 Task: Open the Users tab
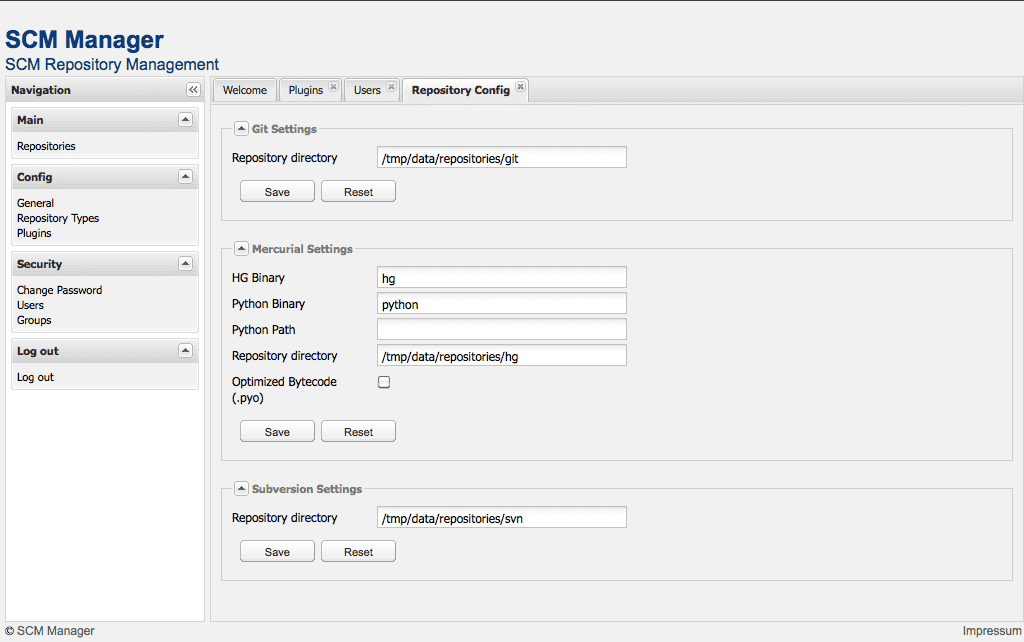pyautogui.click(x=366, y=90)
